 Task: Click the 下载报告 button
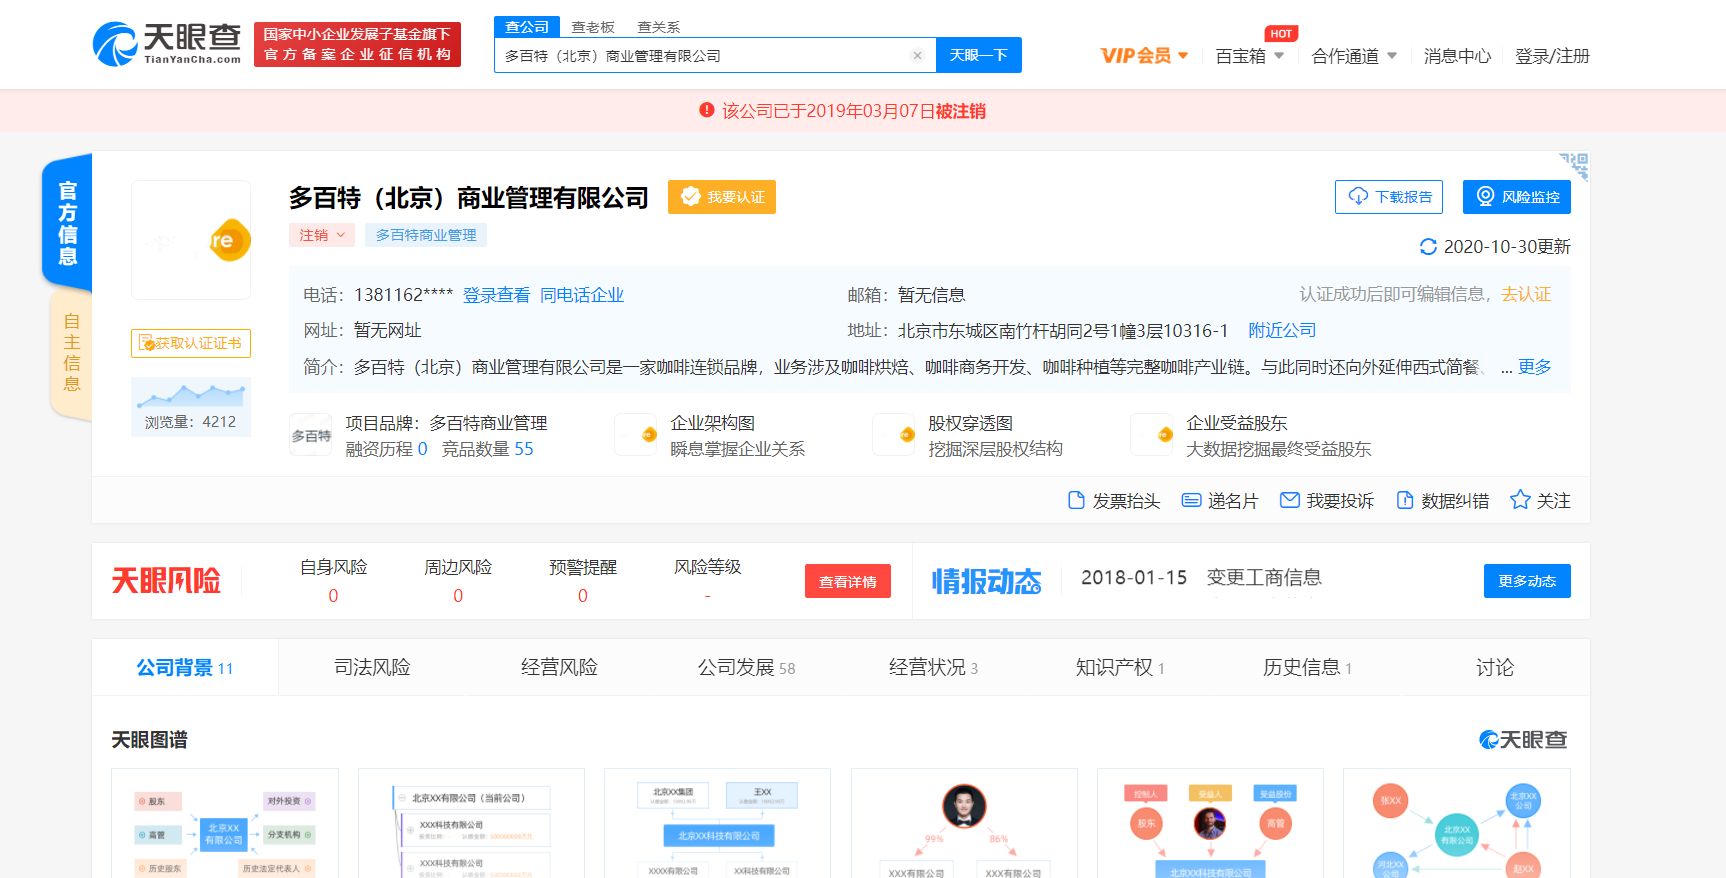coord(1389,197)
